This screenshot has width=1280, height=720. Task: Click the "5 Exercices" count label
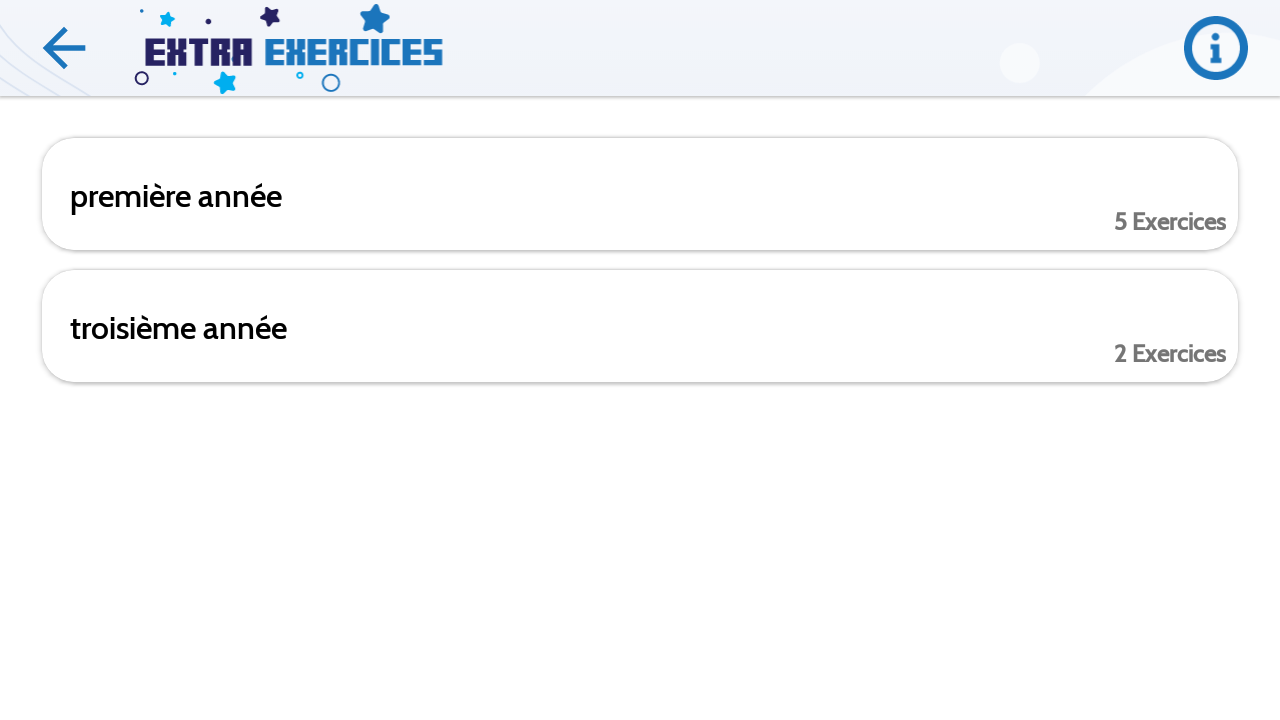coord(1169,222)
